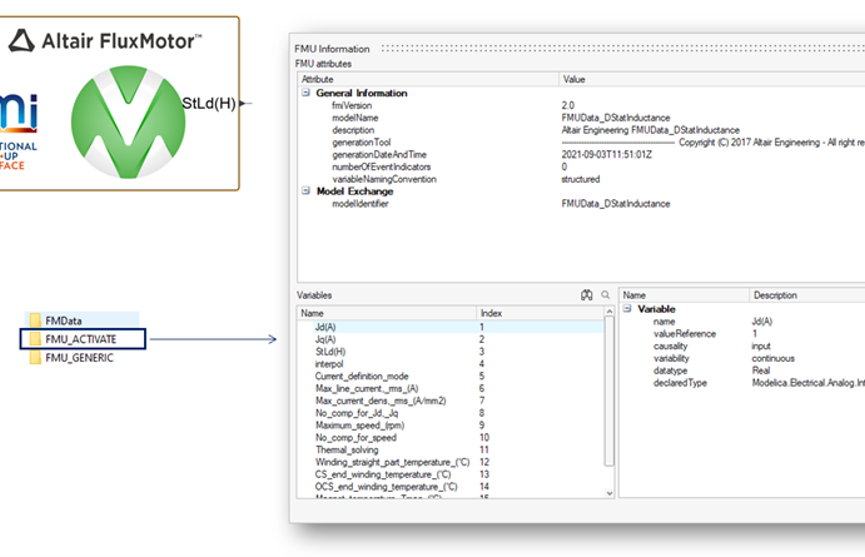Select the CS_end_winding_temperature variable

pos(451,474)
